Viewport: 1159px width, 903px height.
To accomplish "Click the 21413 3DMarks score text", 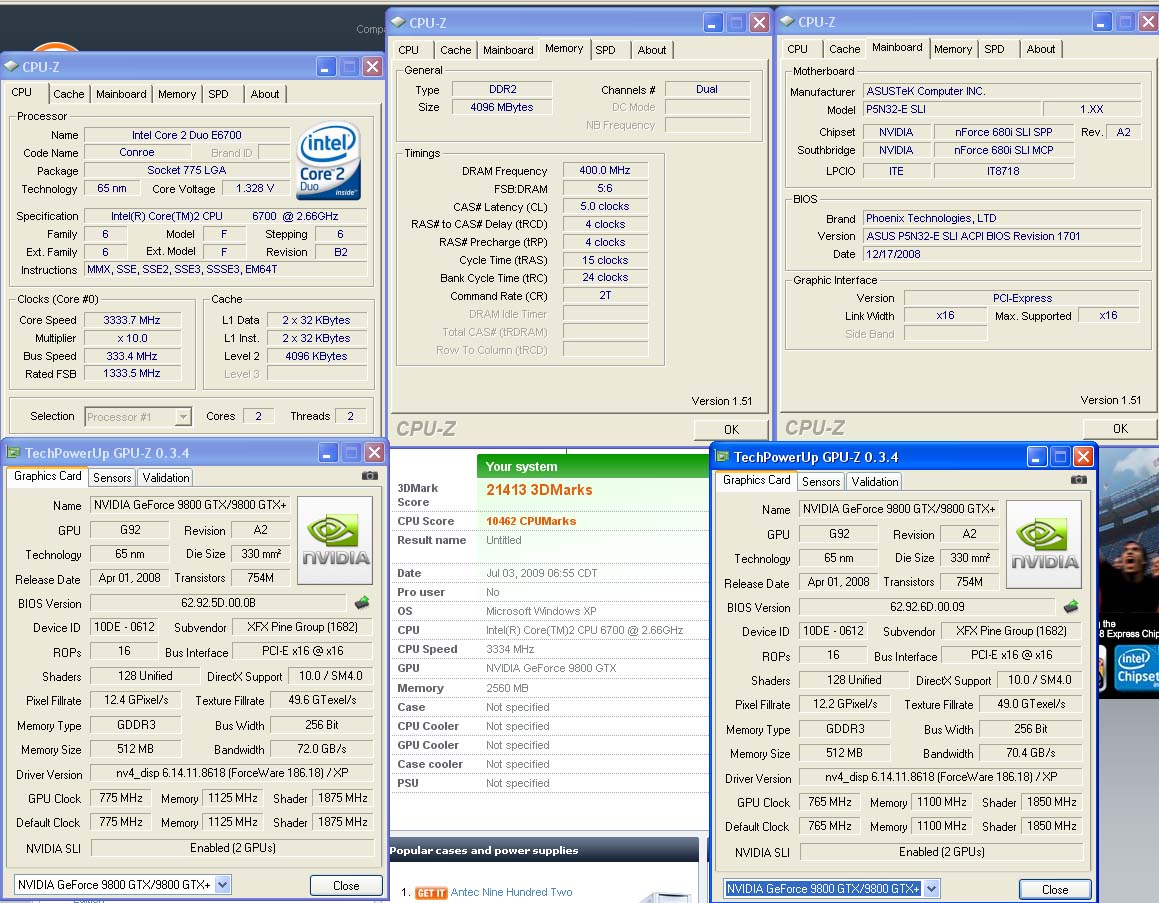I will [539, 490].
